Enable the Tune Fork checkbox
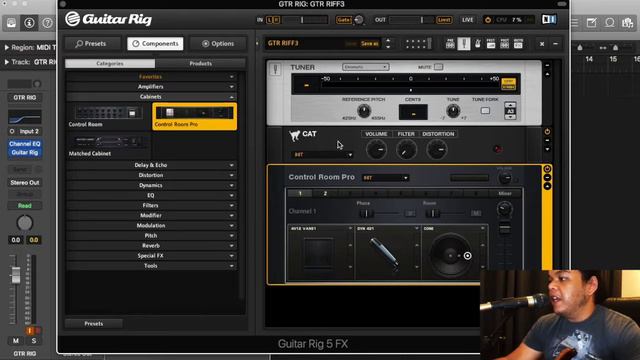 [485, 111]
